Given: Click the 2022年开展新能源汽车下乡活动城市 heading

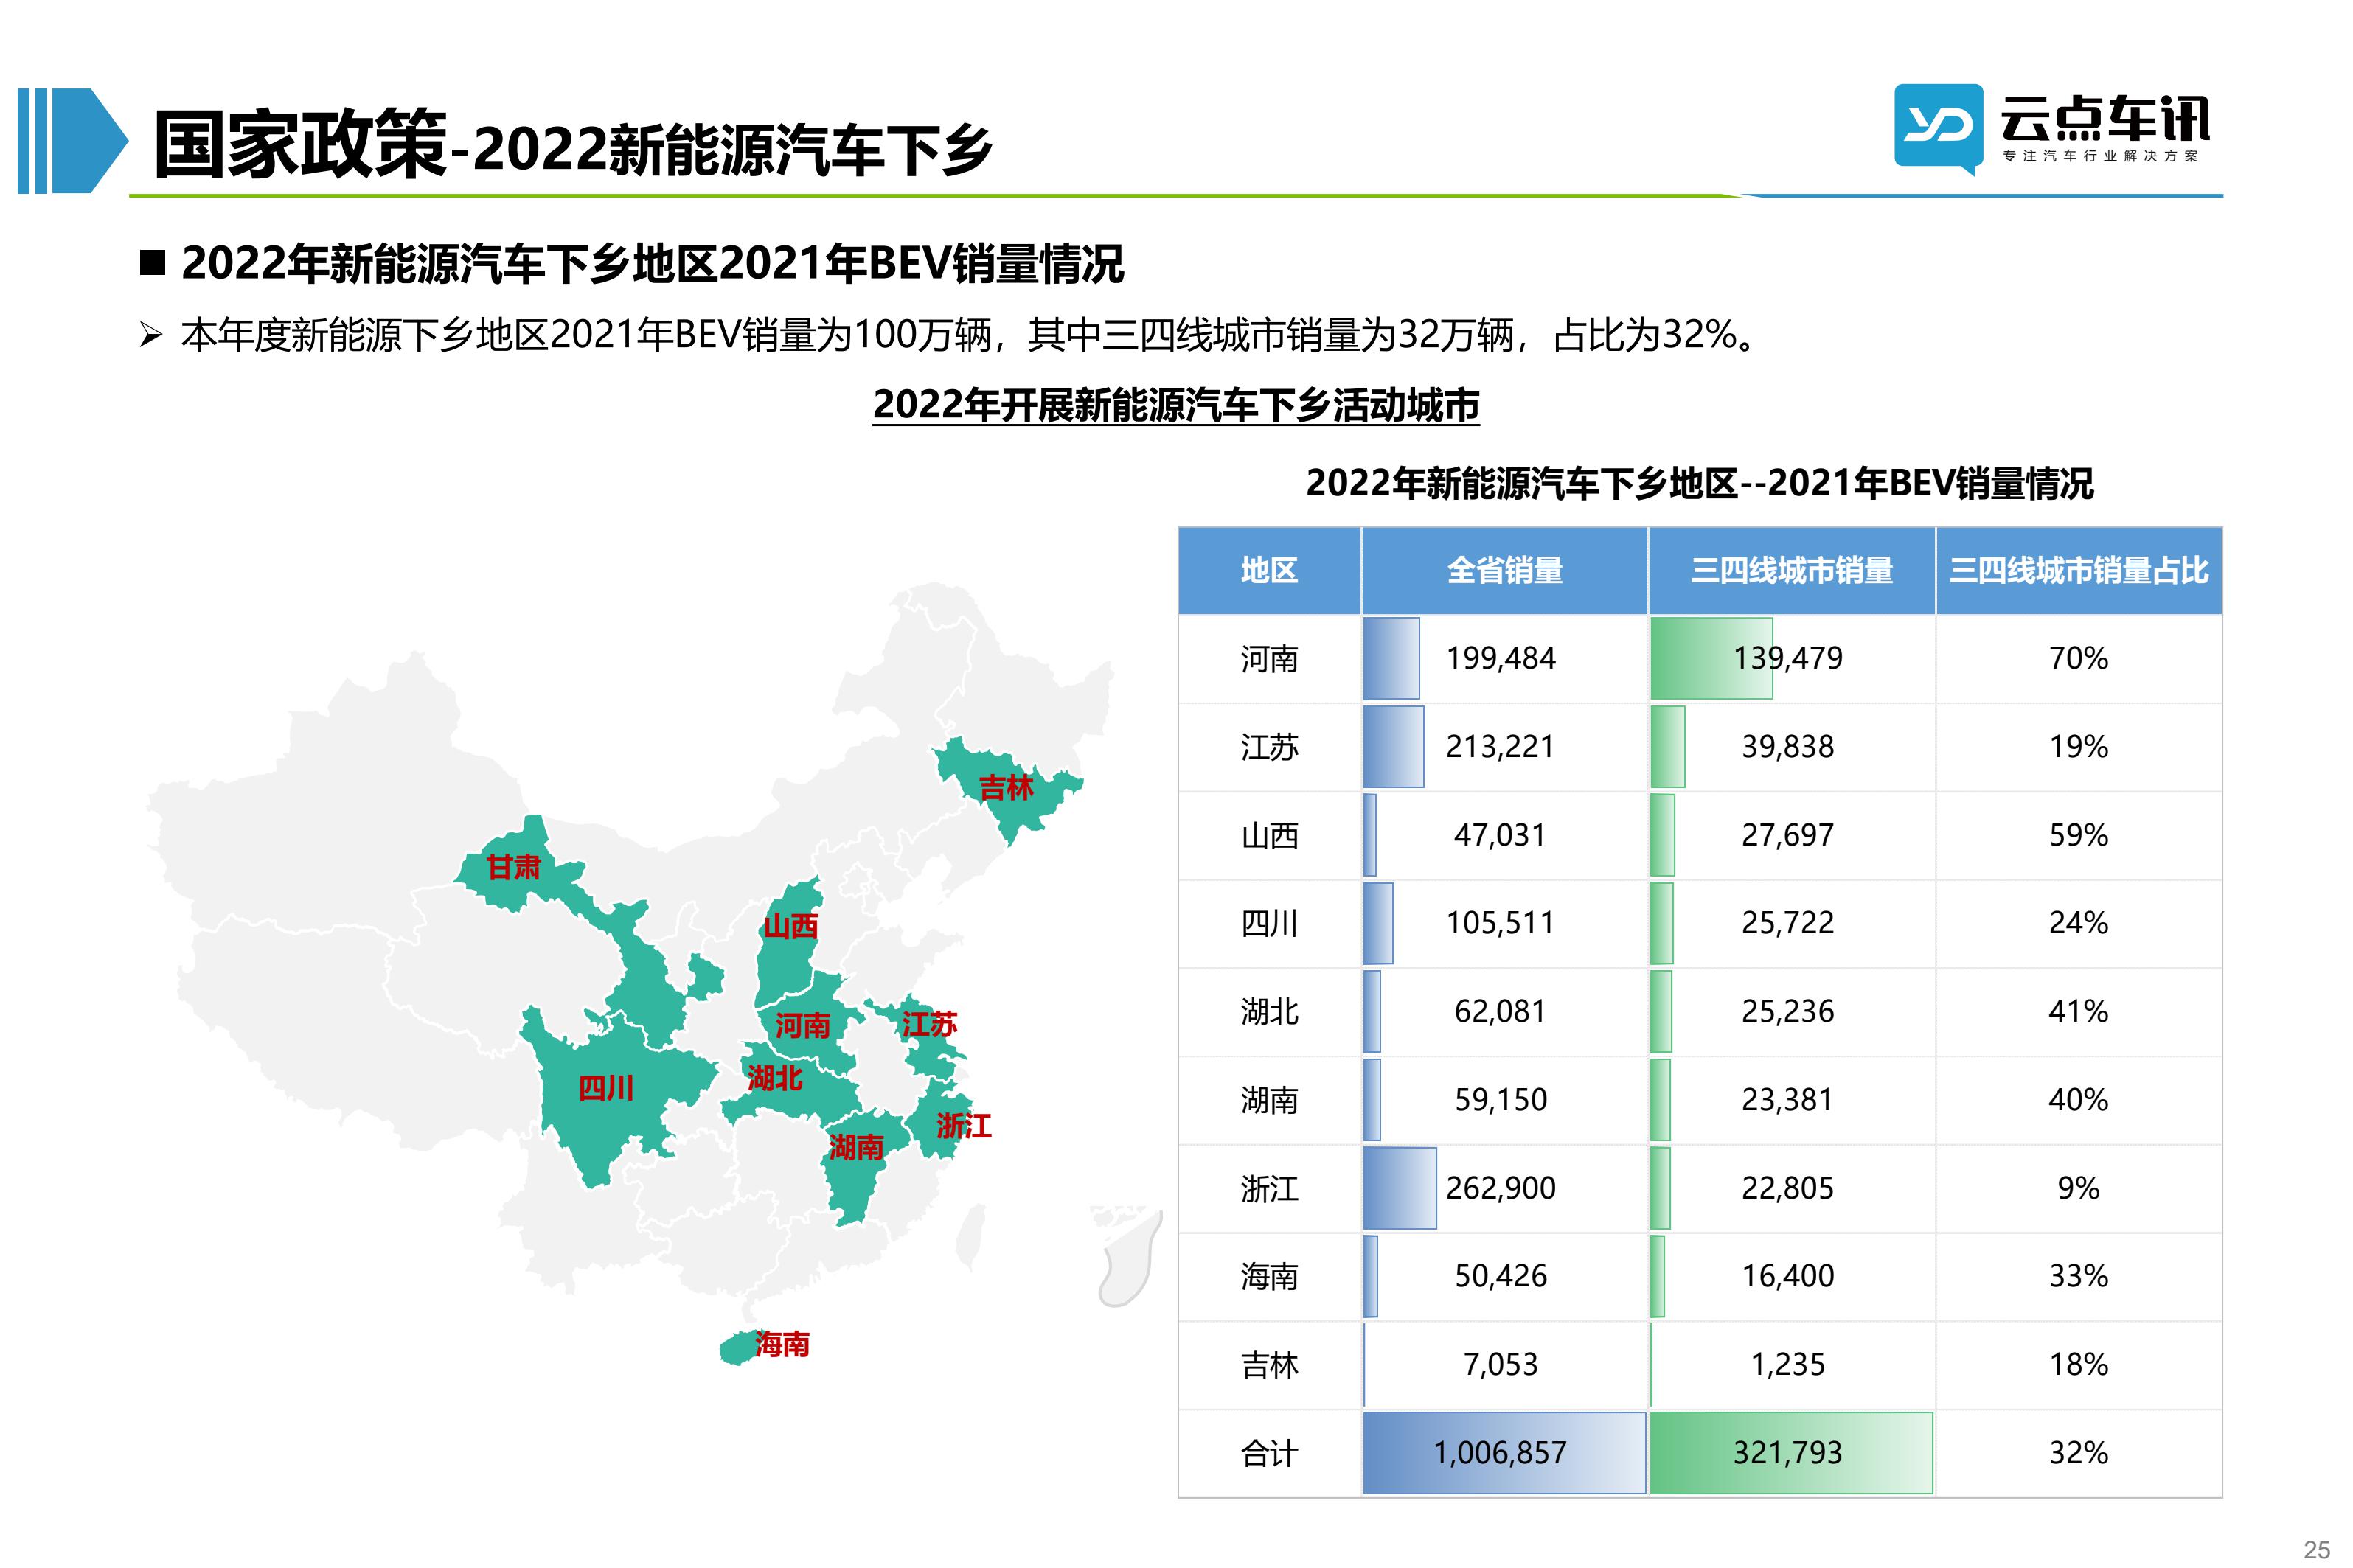Looking at the screenshot, I should point(1176,405).
